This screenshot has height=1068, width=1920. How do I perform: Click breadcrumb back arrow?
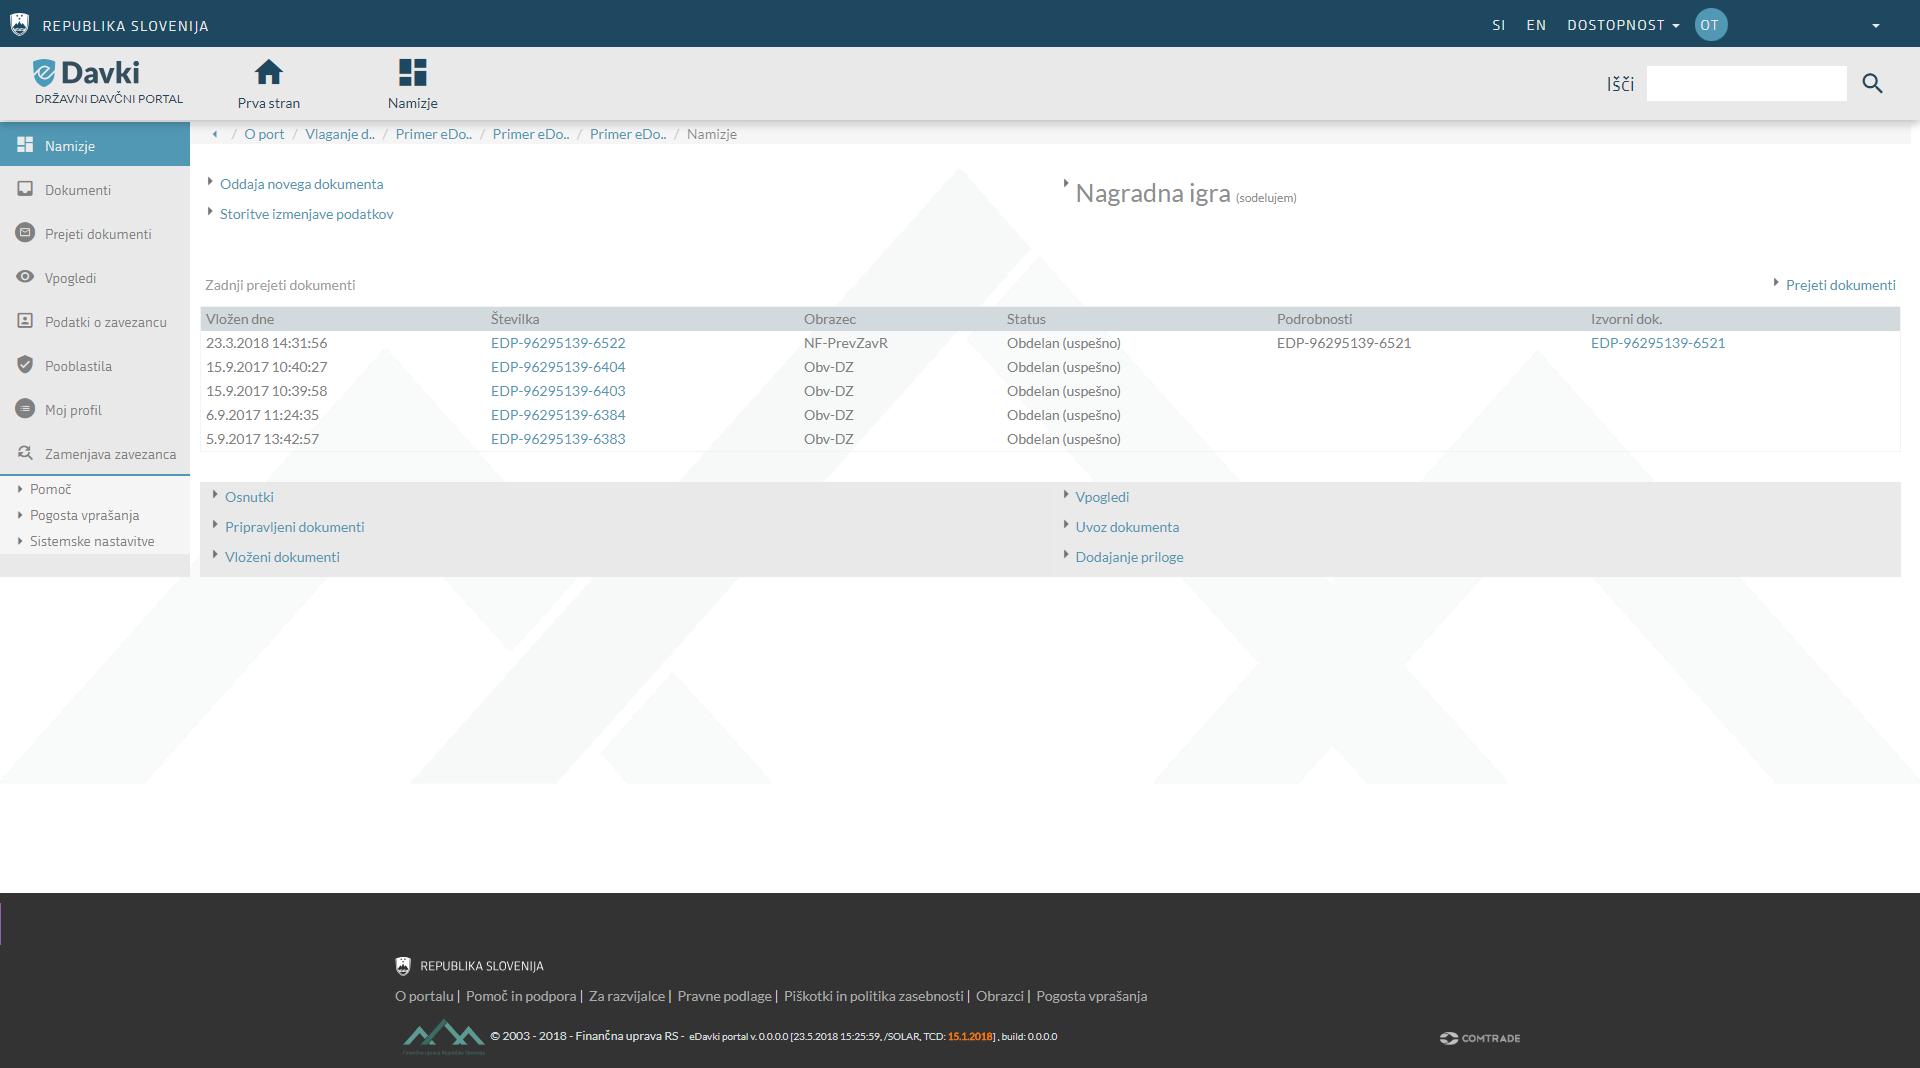(x=215, y=134)
